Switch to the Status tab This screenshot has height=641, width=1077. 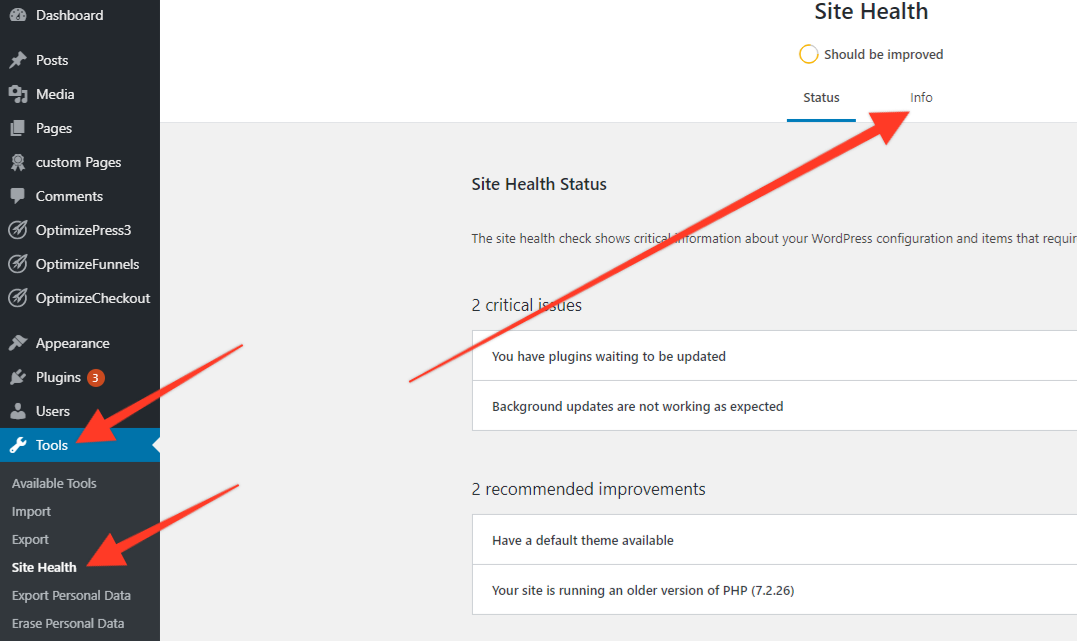pos(821,98)
